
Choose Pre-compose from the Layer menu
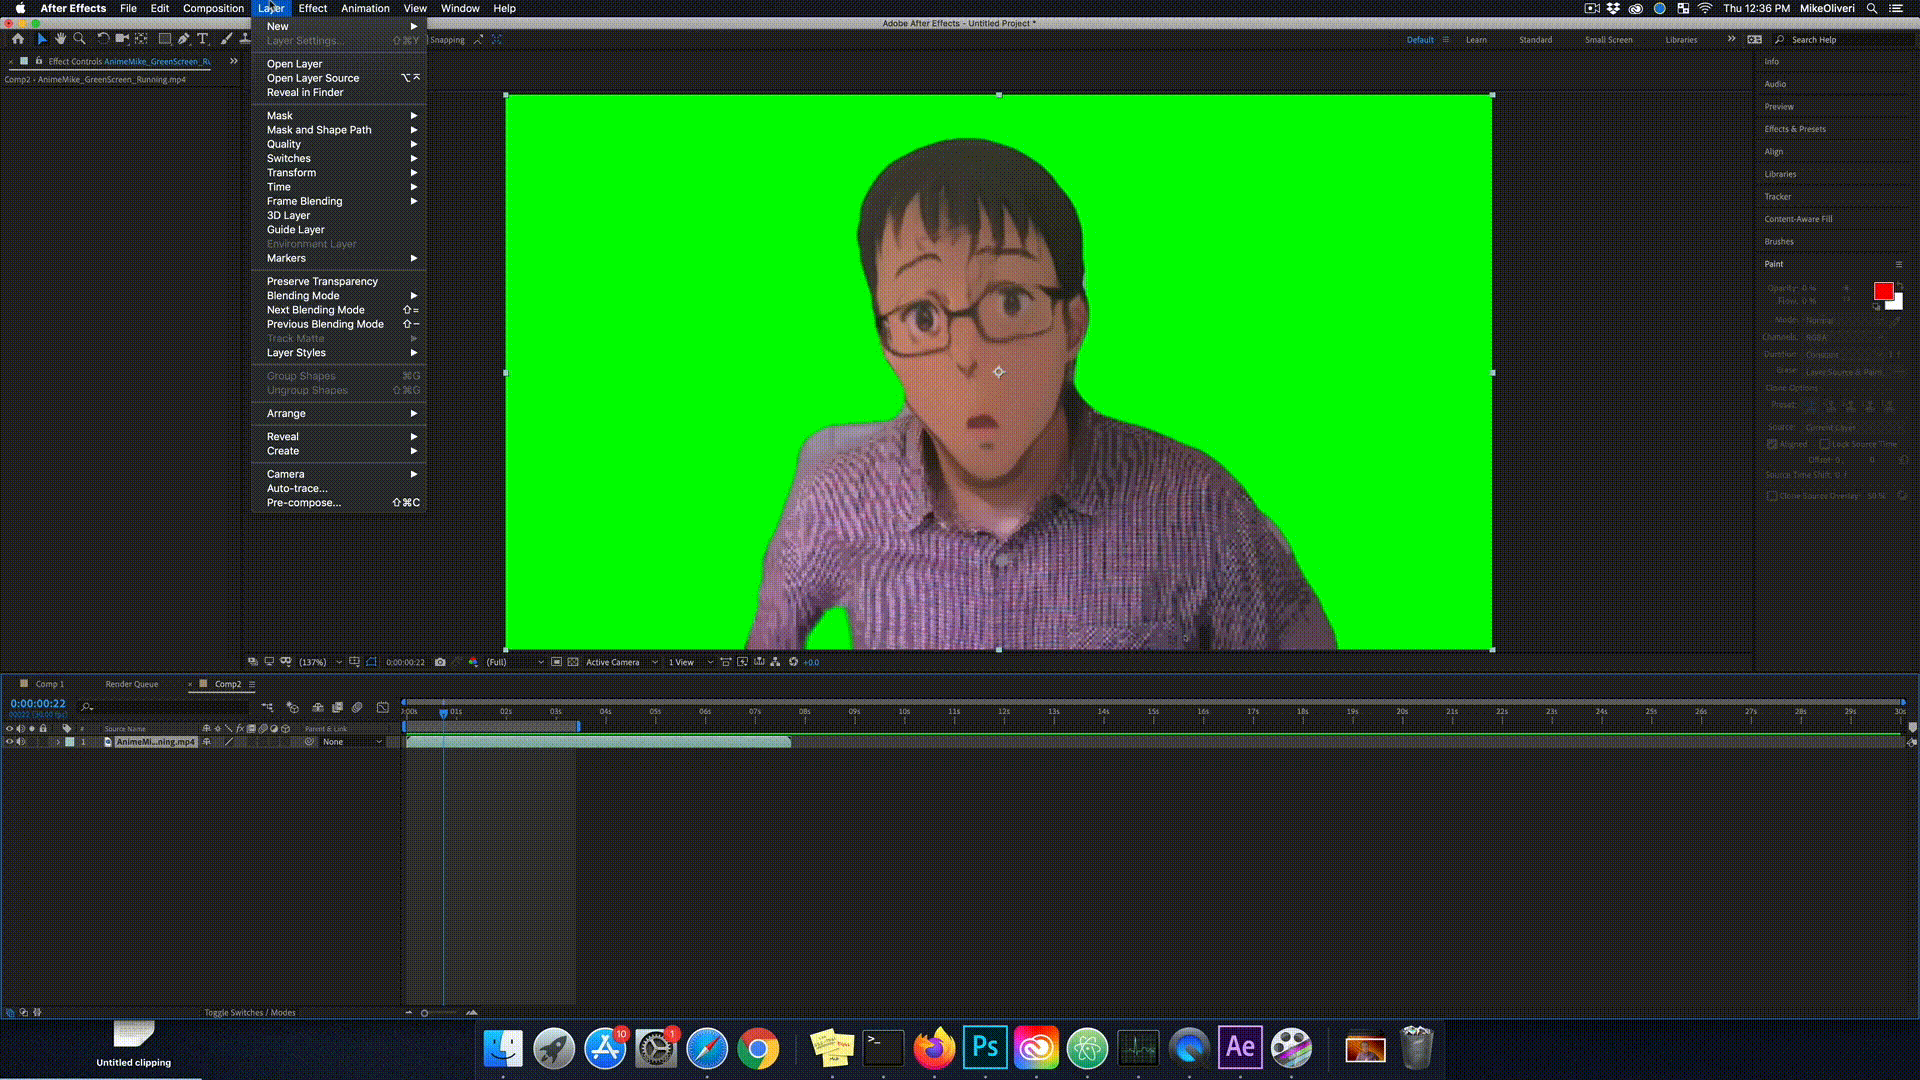click(x=304, y=503)
